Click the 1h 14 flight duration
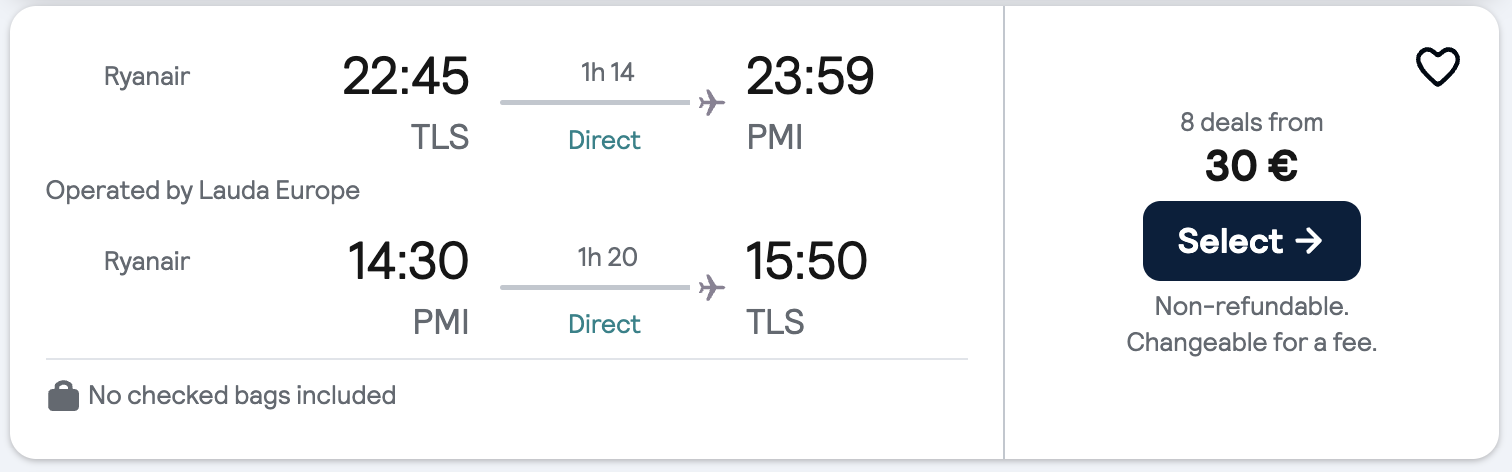Screen dimensions: 1512x472 607,73
